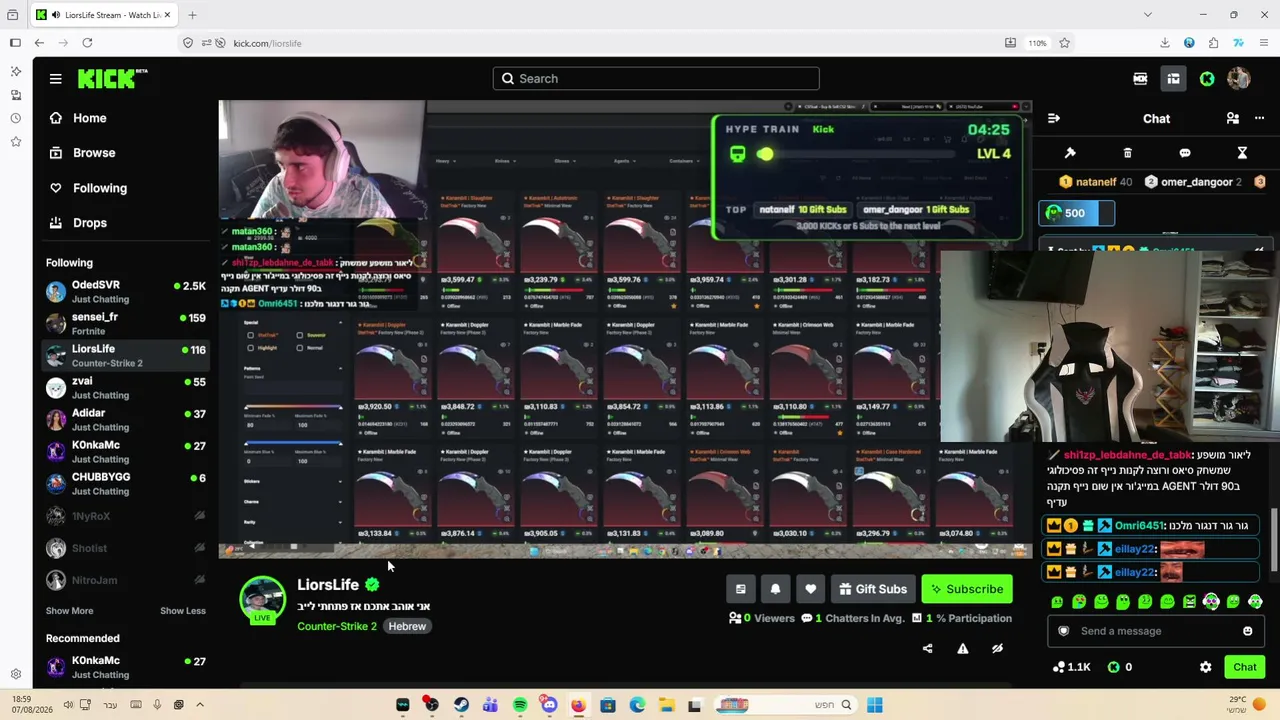Viewport: 1280px width, 720px height.
Task: Click the speech bubble chat mode icon
Action: pos(1185,153)
